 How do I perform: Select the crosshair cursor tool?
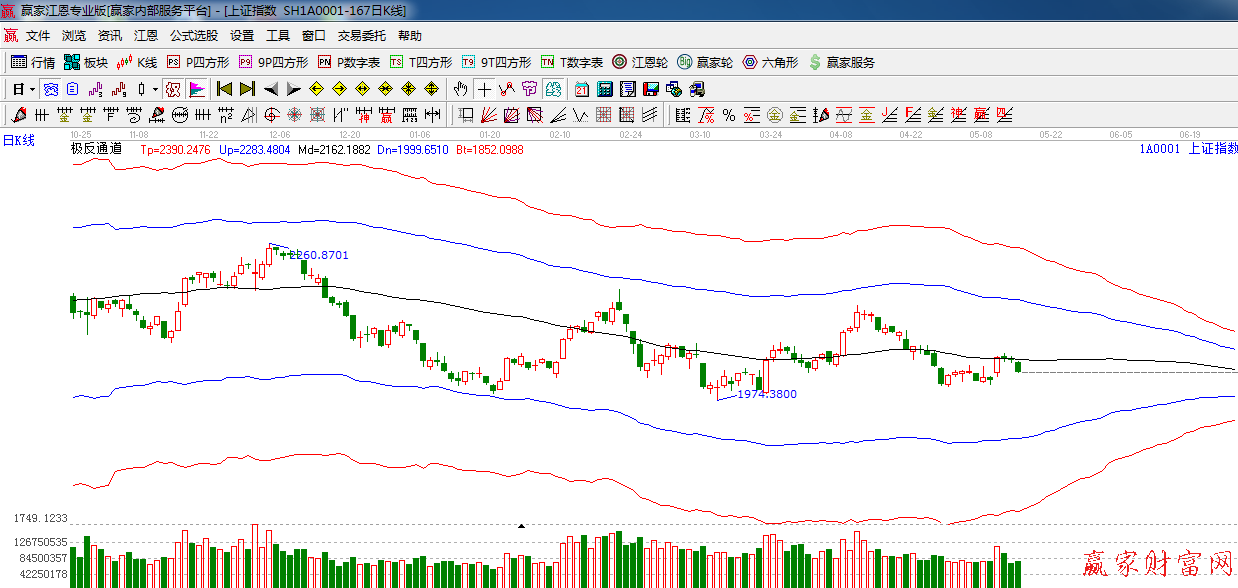click(484, 89)
